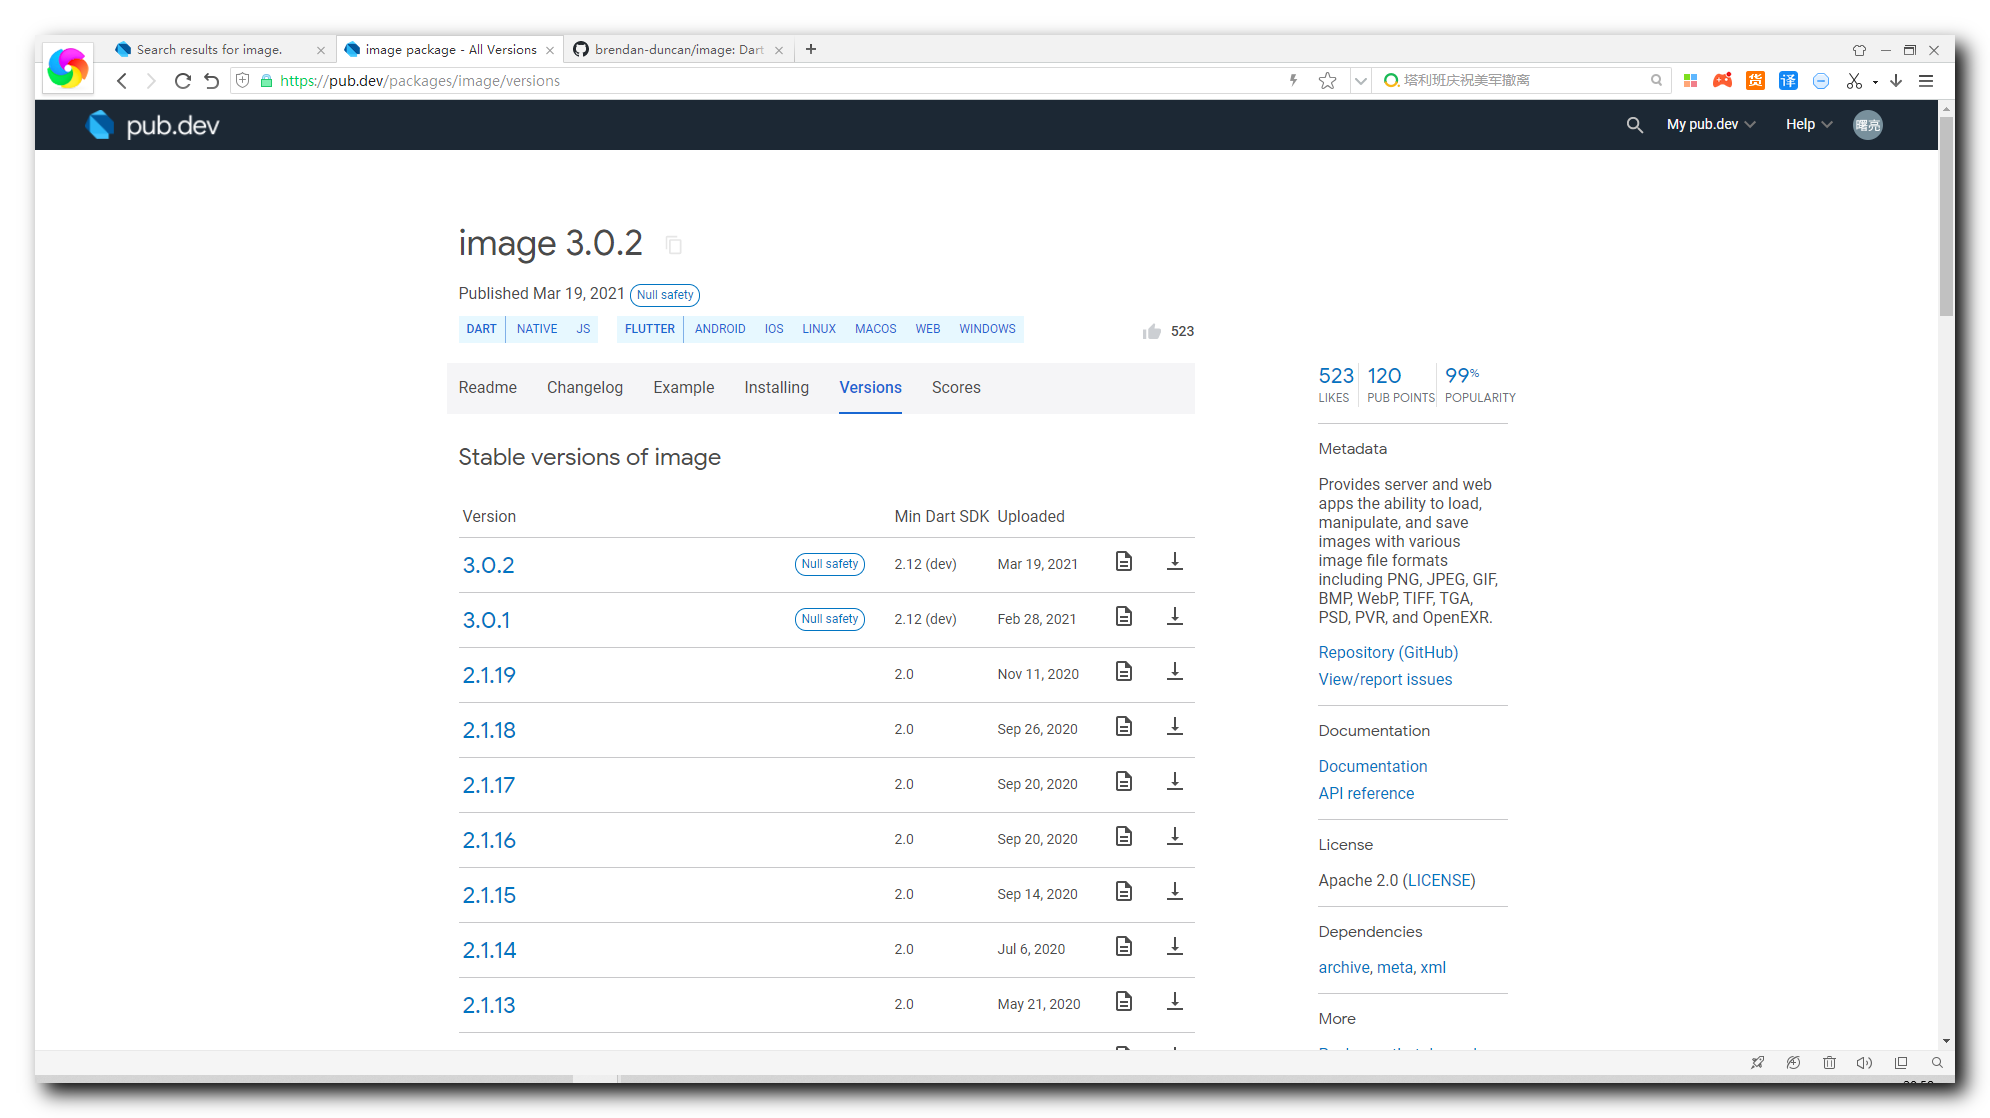Open changelog document icon for version 2.1.18
Viewport: 1990px width, 1118px height.
tap(1124, 727)
